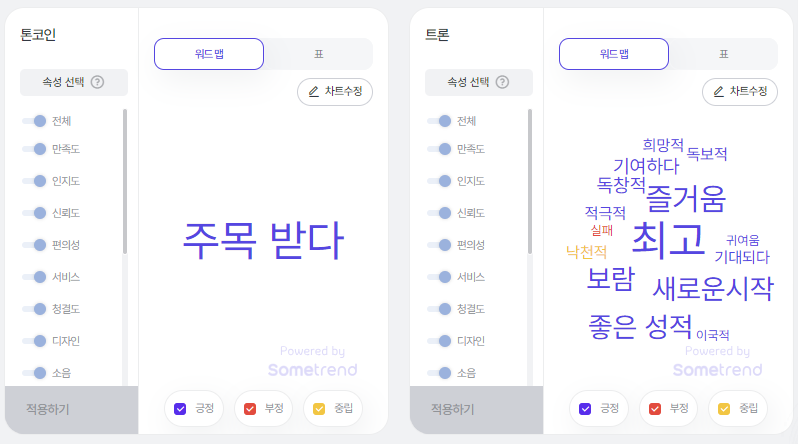Uncheck 긍정 checkbox under 트론 word map
This screenshot has width=798, height=444.
tap(585, 409)
